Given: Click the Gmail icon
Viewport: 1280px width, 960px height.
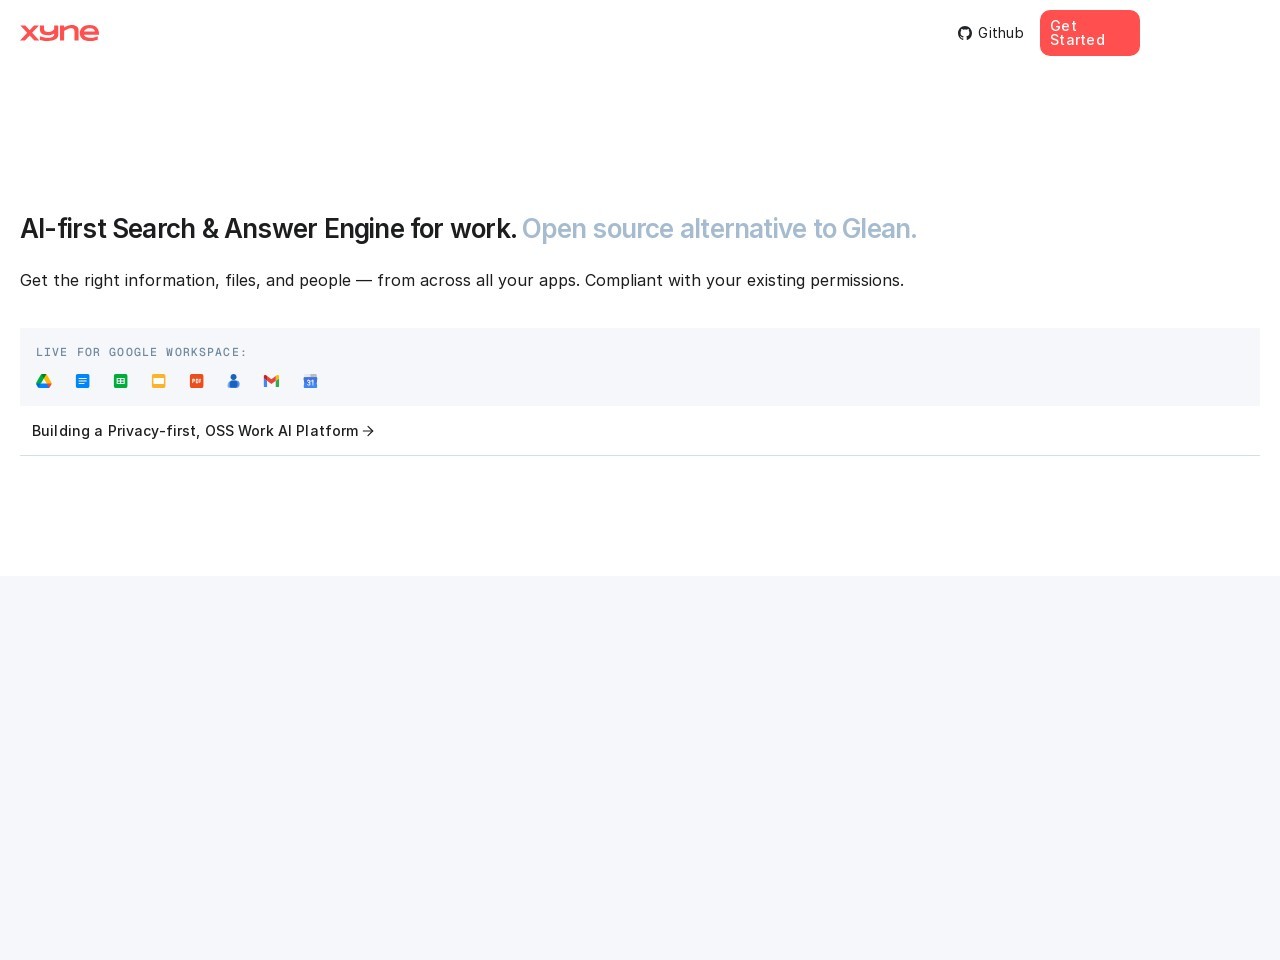Looking at the screenshot, I should [x=271, y=381].
